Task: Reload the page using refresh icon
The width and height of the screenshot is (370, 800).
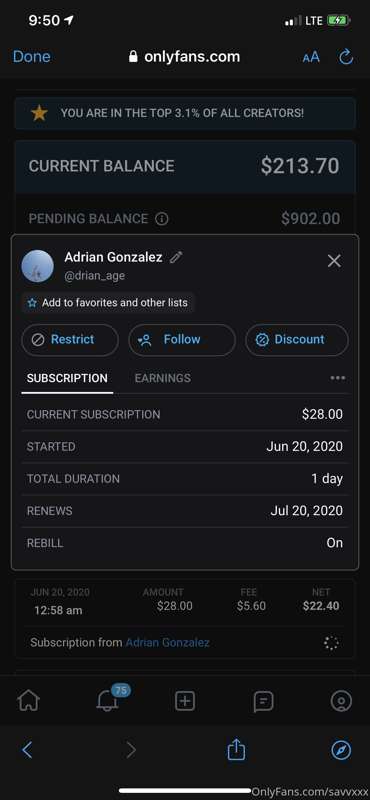Action: click(347, 57)
